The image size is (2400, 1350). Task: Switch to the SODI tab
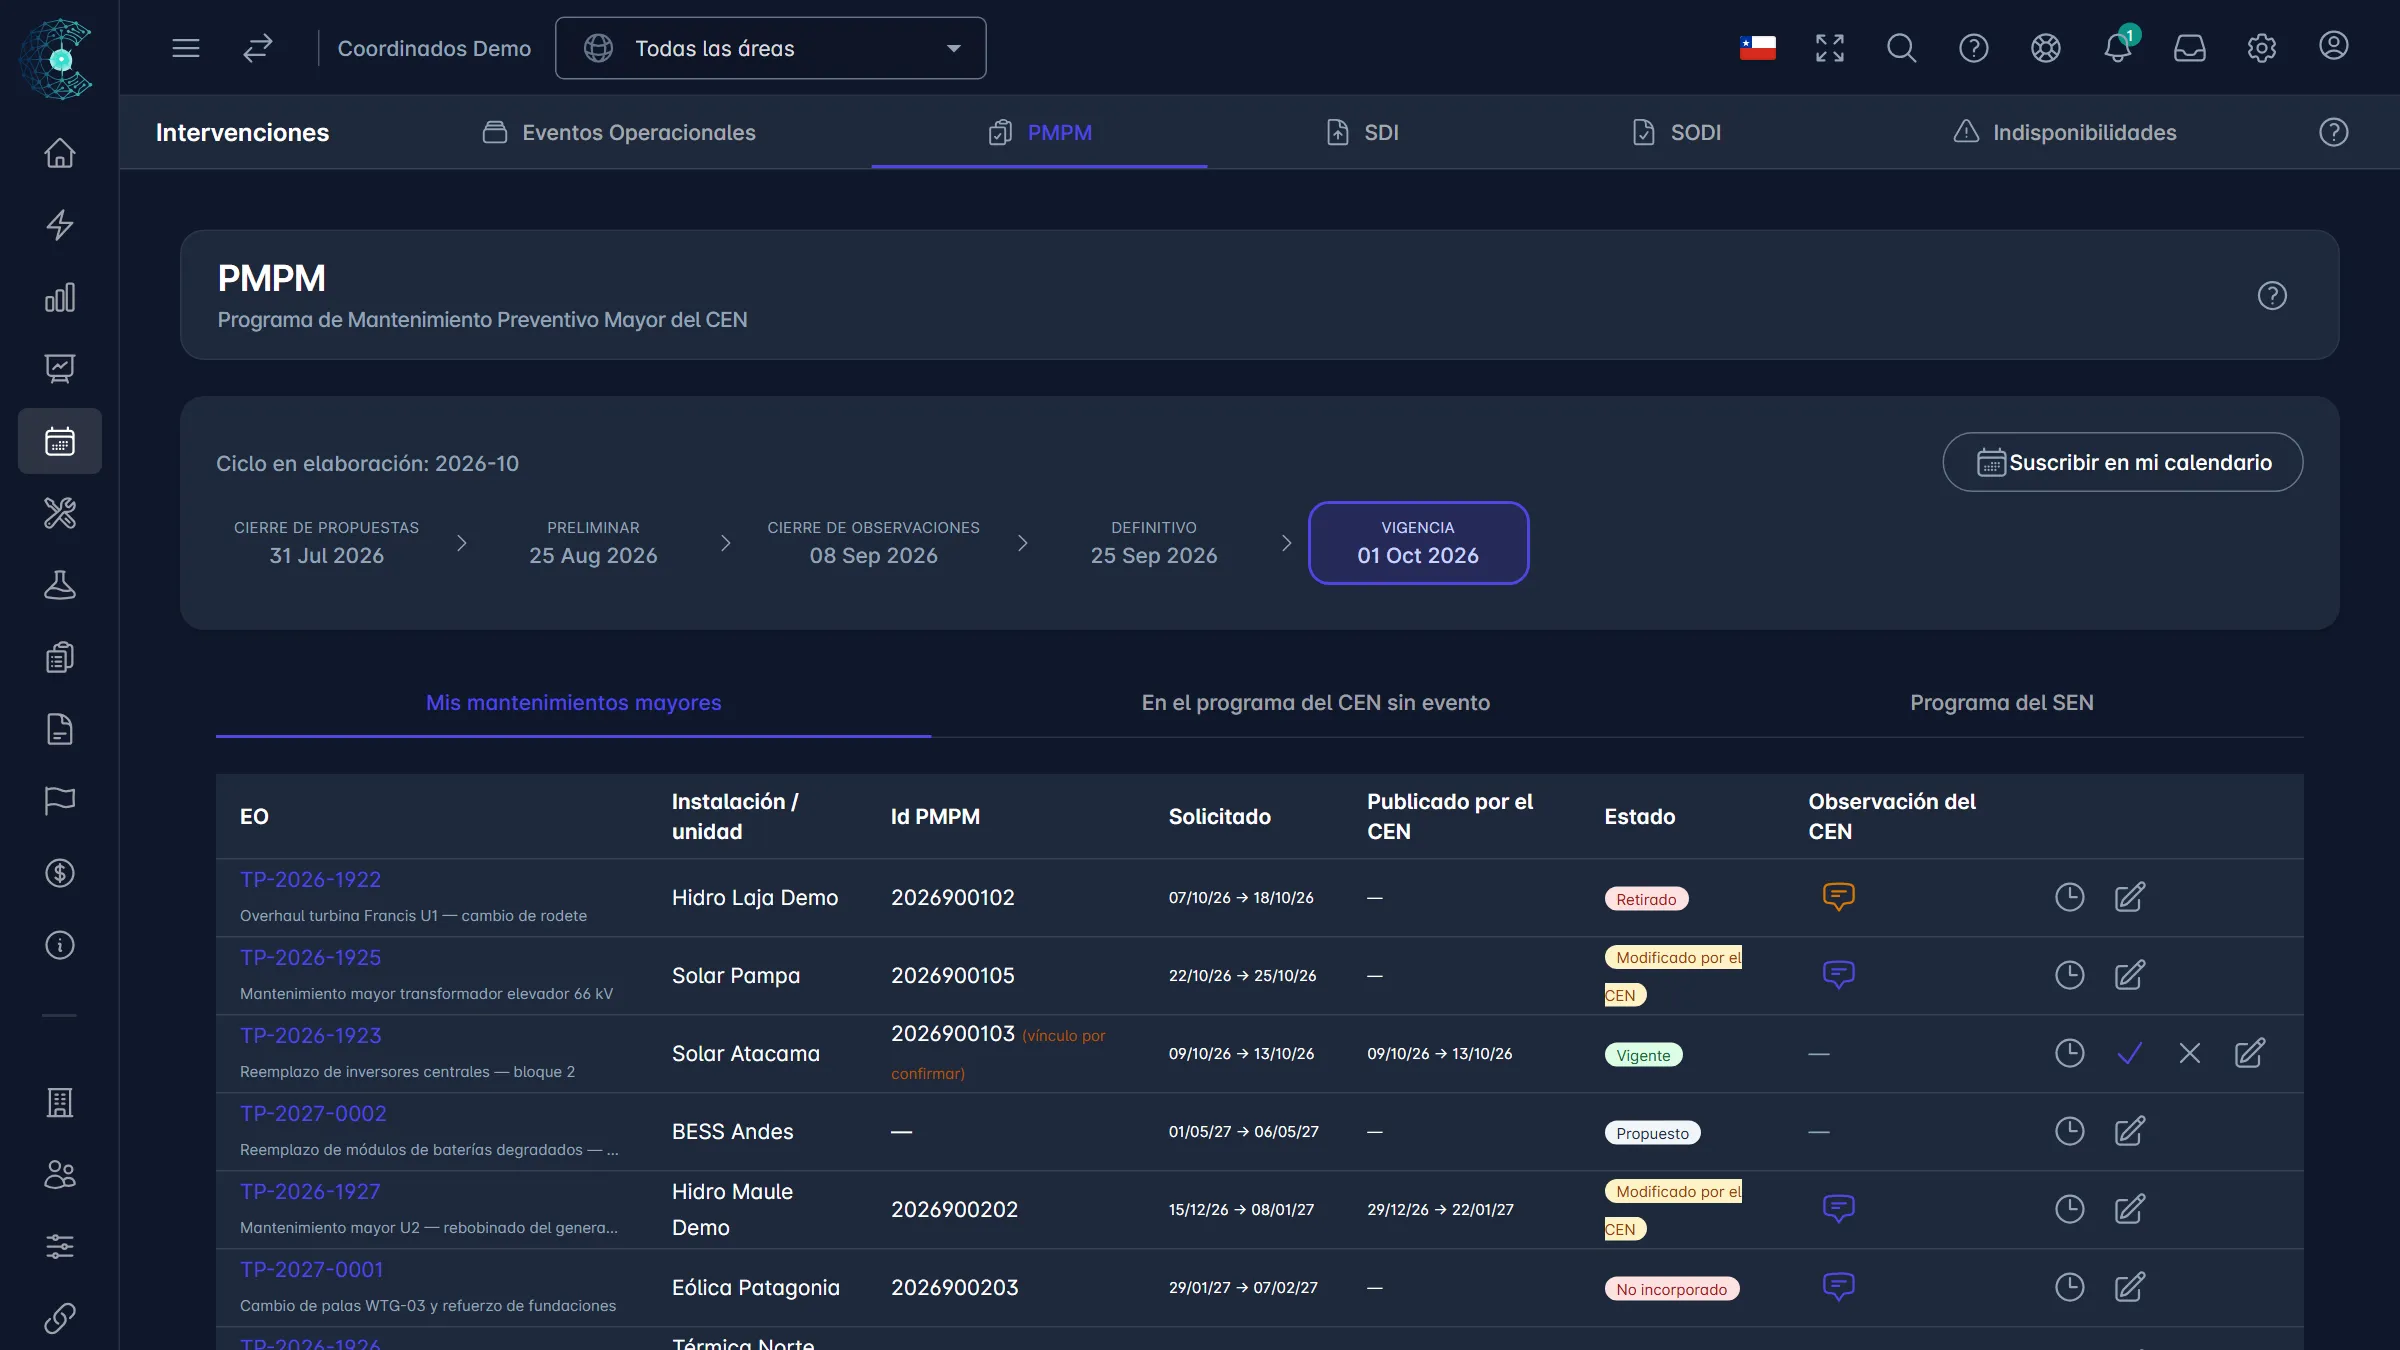click(x=1676, y=132)
